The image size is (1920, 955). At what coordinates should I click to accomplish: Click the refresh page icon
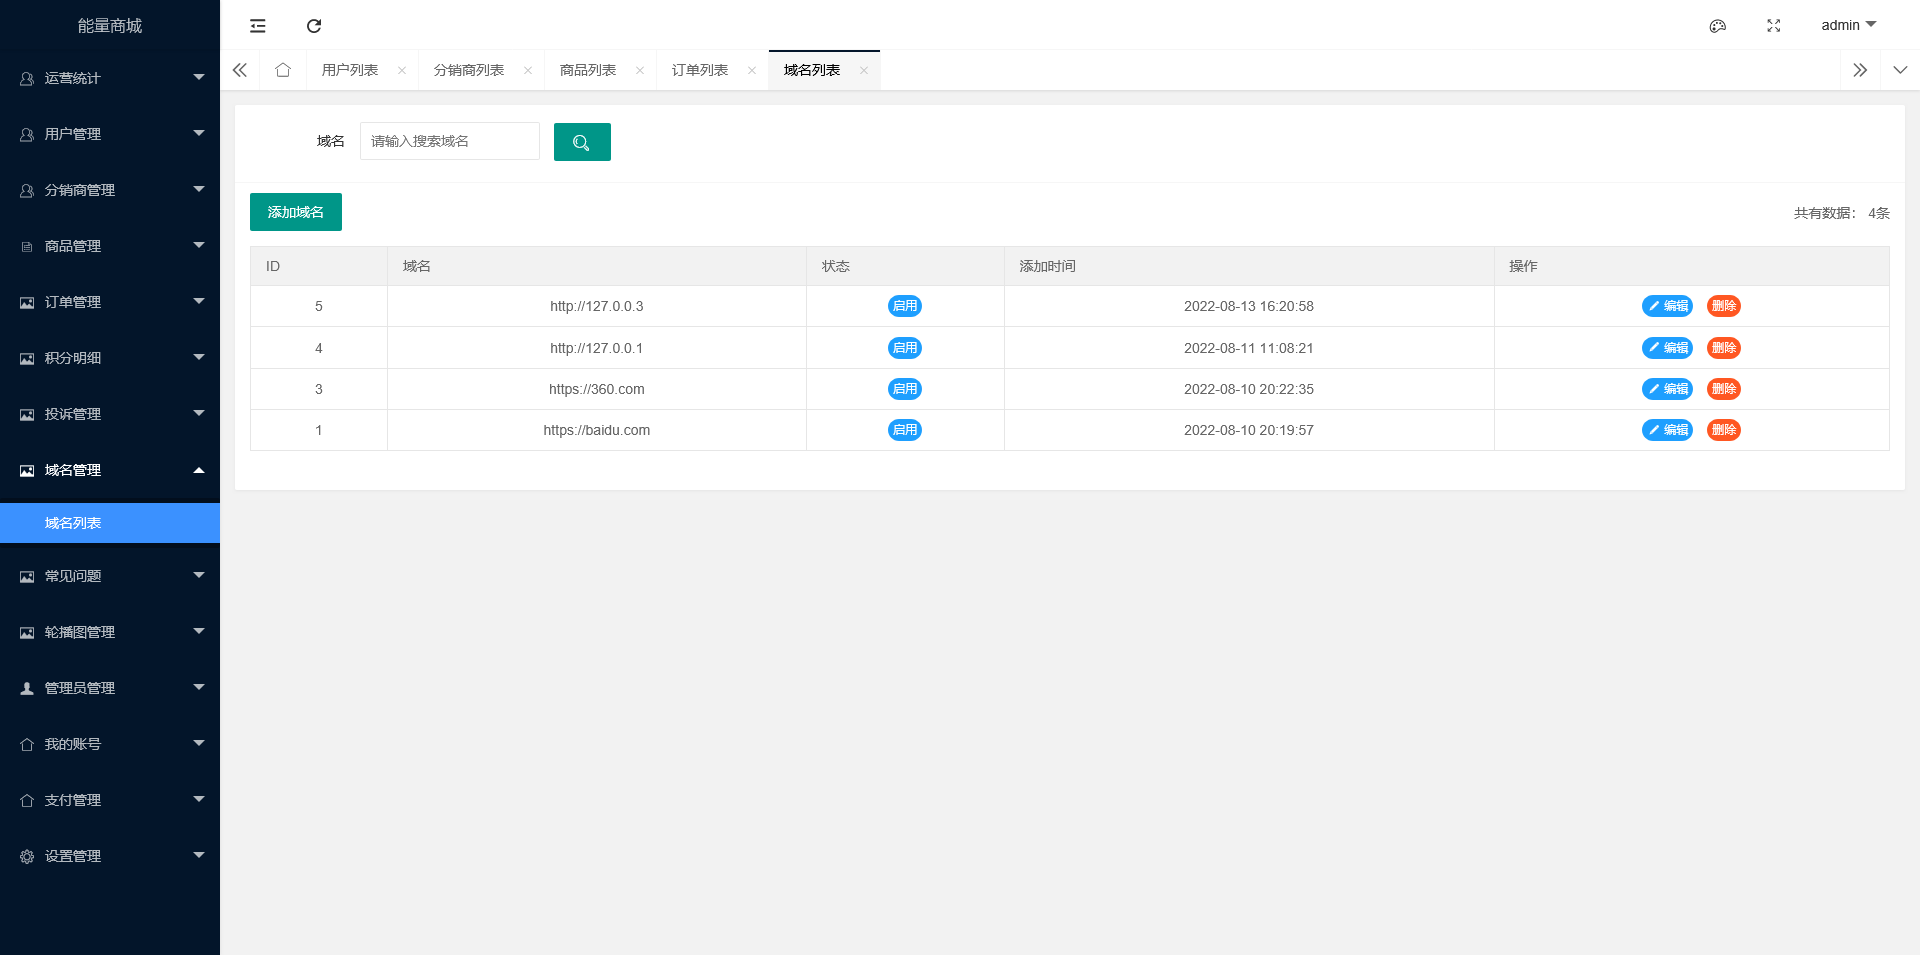pos(314,26)
